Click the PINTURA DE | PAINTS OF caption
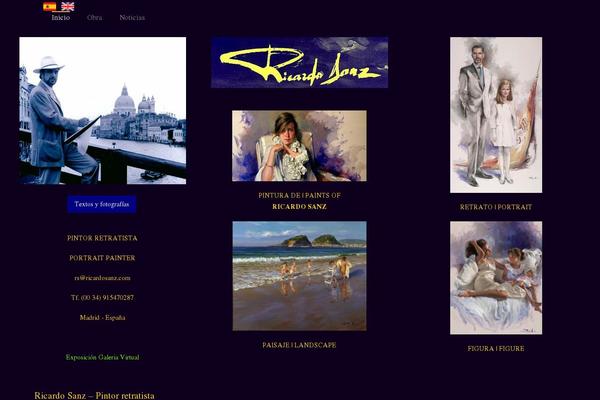600x400 pixels. click(299, 195)
